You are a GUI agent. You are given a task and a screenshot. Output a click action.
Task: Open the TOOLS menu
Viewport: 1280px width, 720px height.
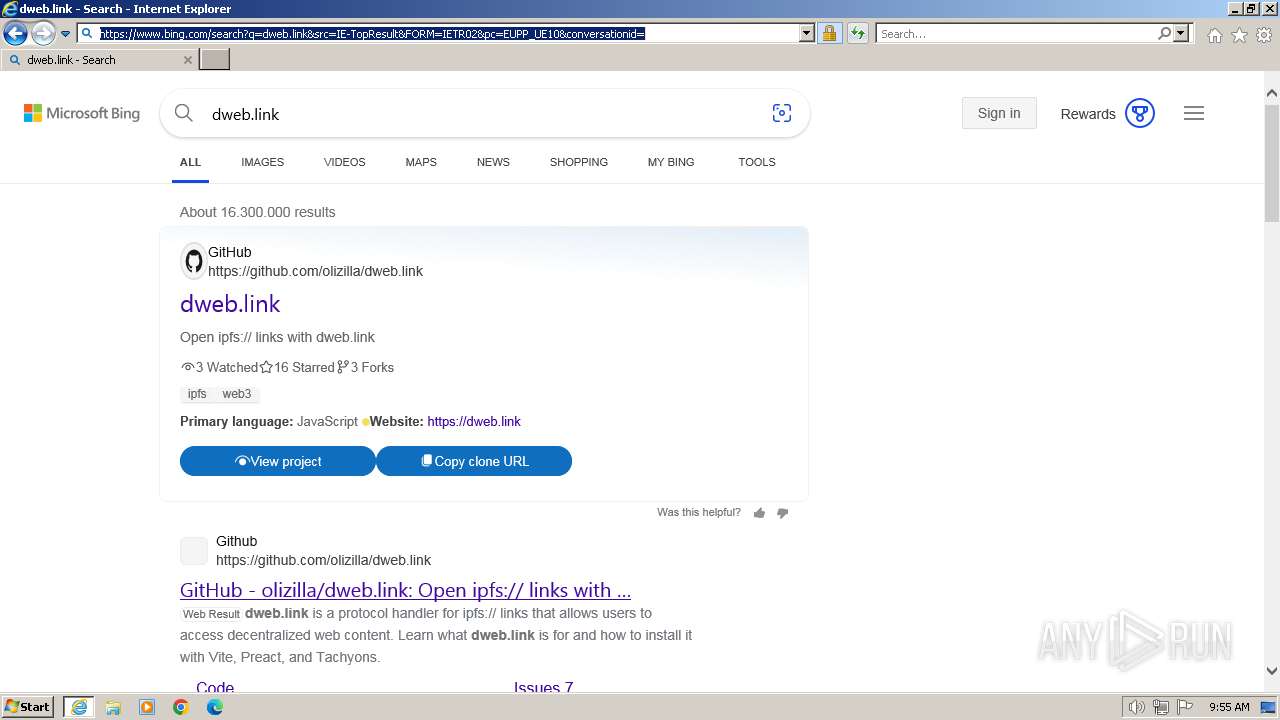[x=757, y=162]
